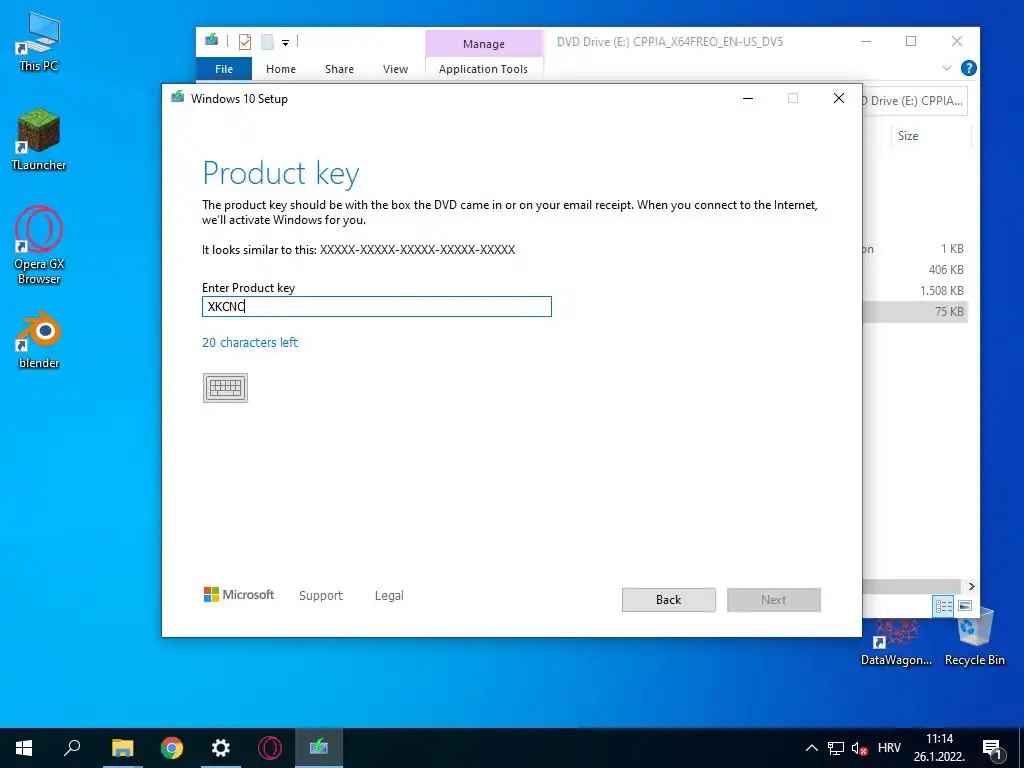Select blender desktop icon
This screenshot has width=1024, height=768.
click(x=39, y=340)
